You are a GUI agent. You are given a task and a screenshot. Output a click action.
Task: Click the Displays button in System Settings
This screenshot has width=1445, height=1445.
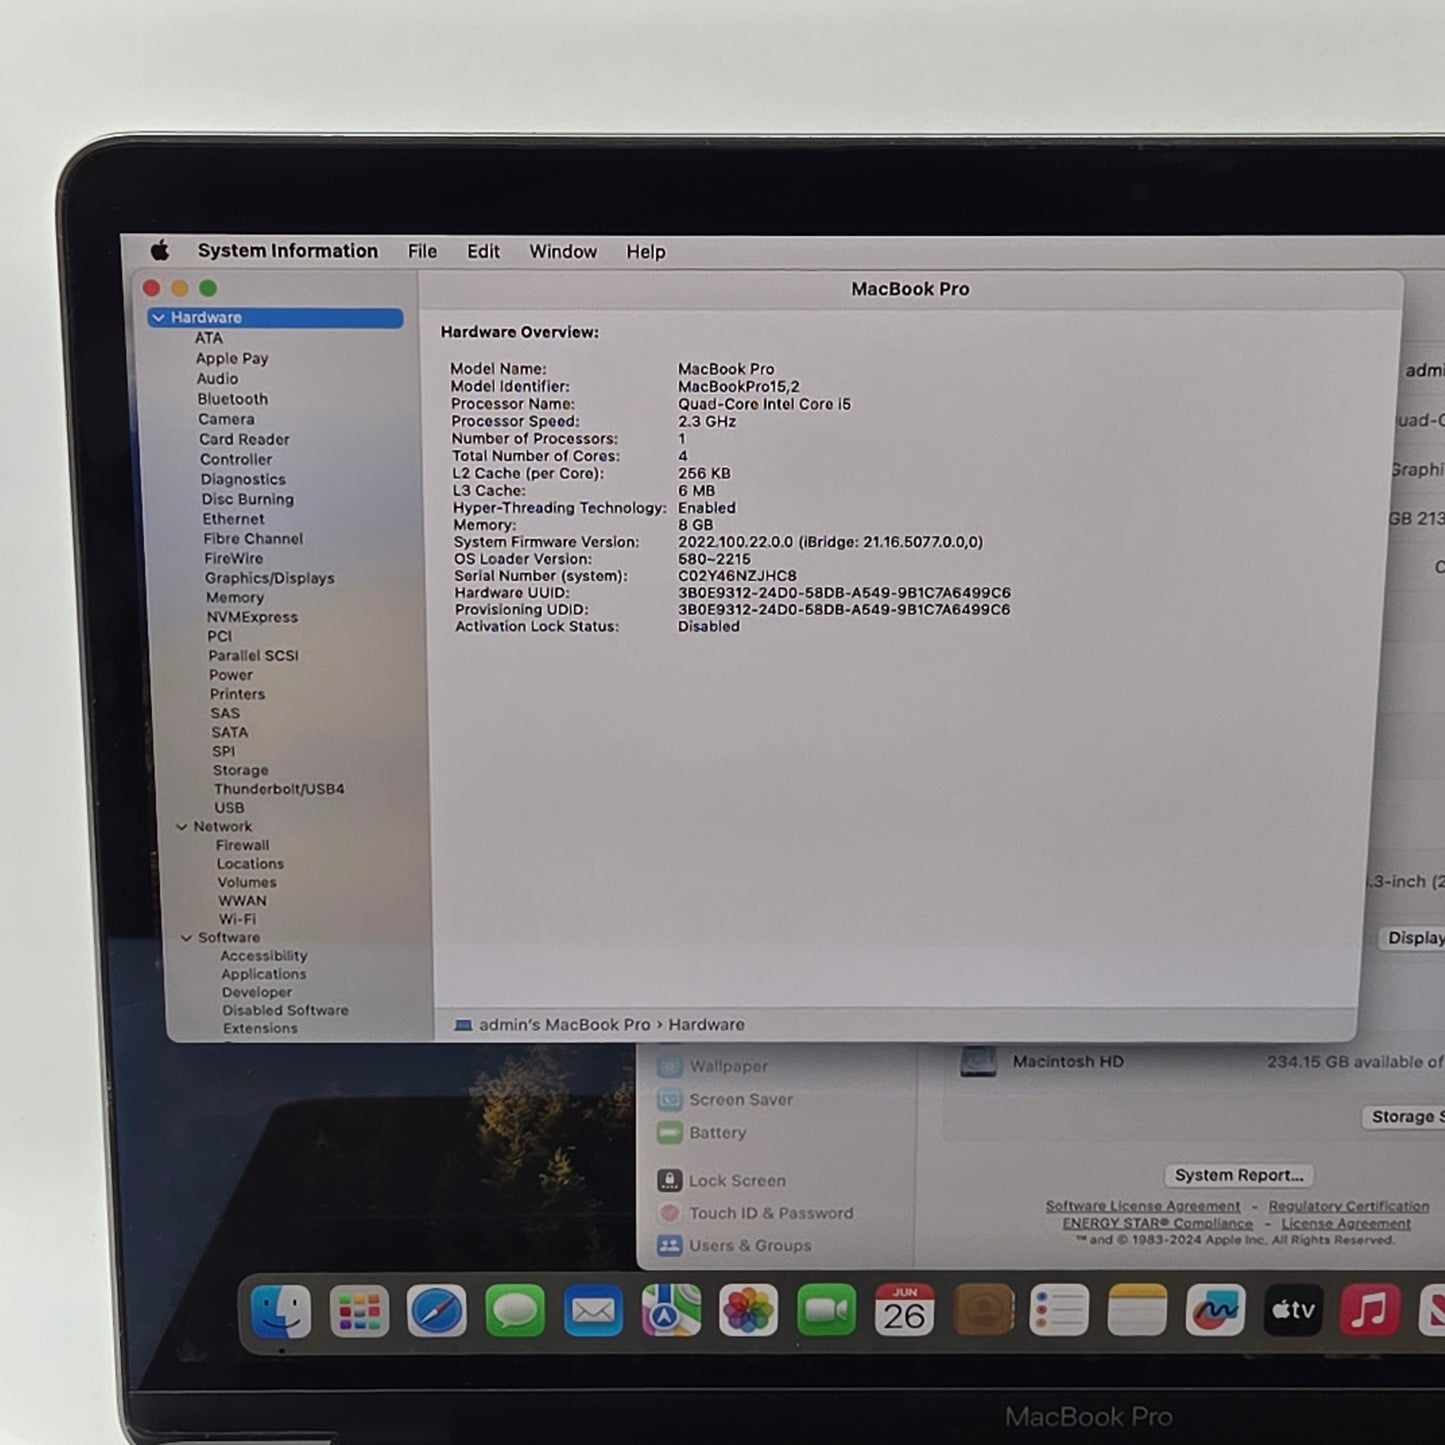coord(1412,938)
